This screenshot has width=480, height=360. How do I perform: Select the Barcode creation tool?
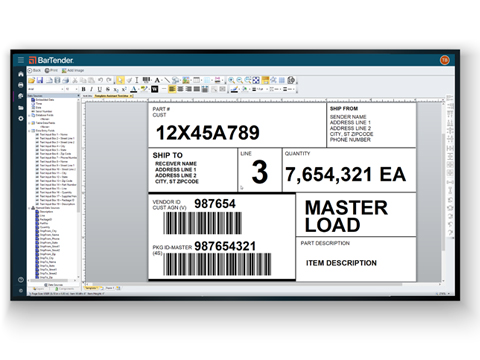coord(146,80)
